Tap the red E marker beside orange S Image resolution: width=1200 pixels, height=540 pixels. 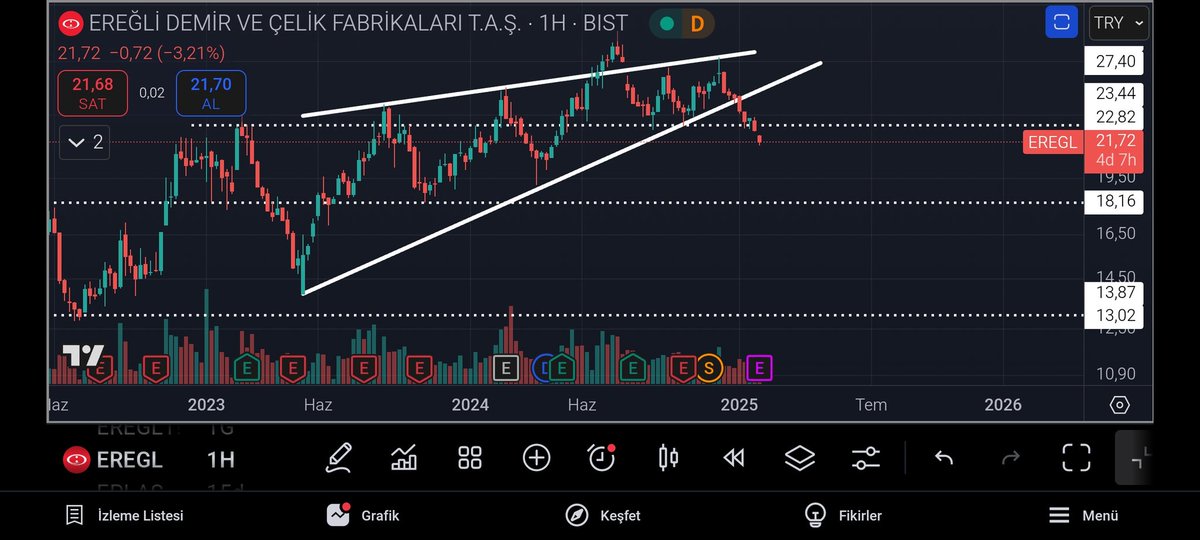[x=684, y=368]
